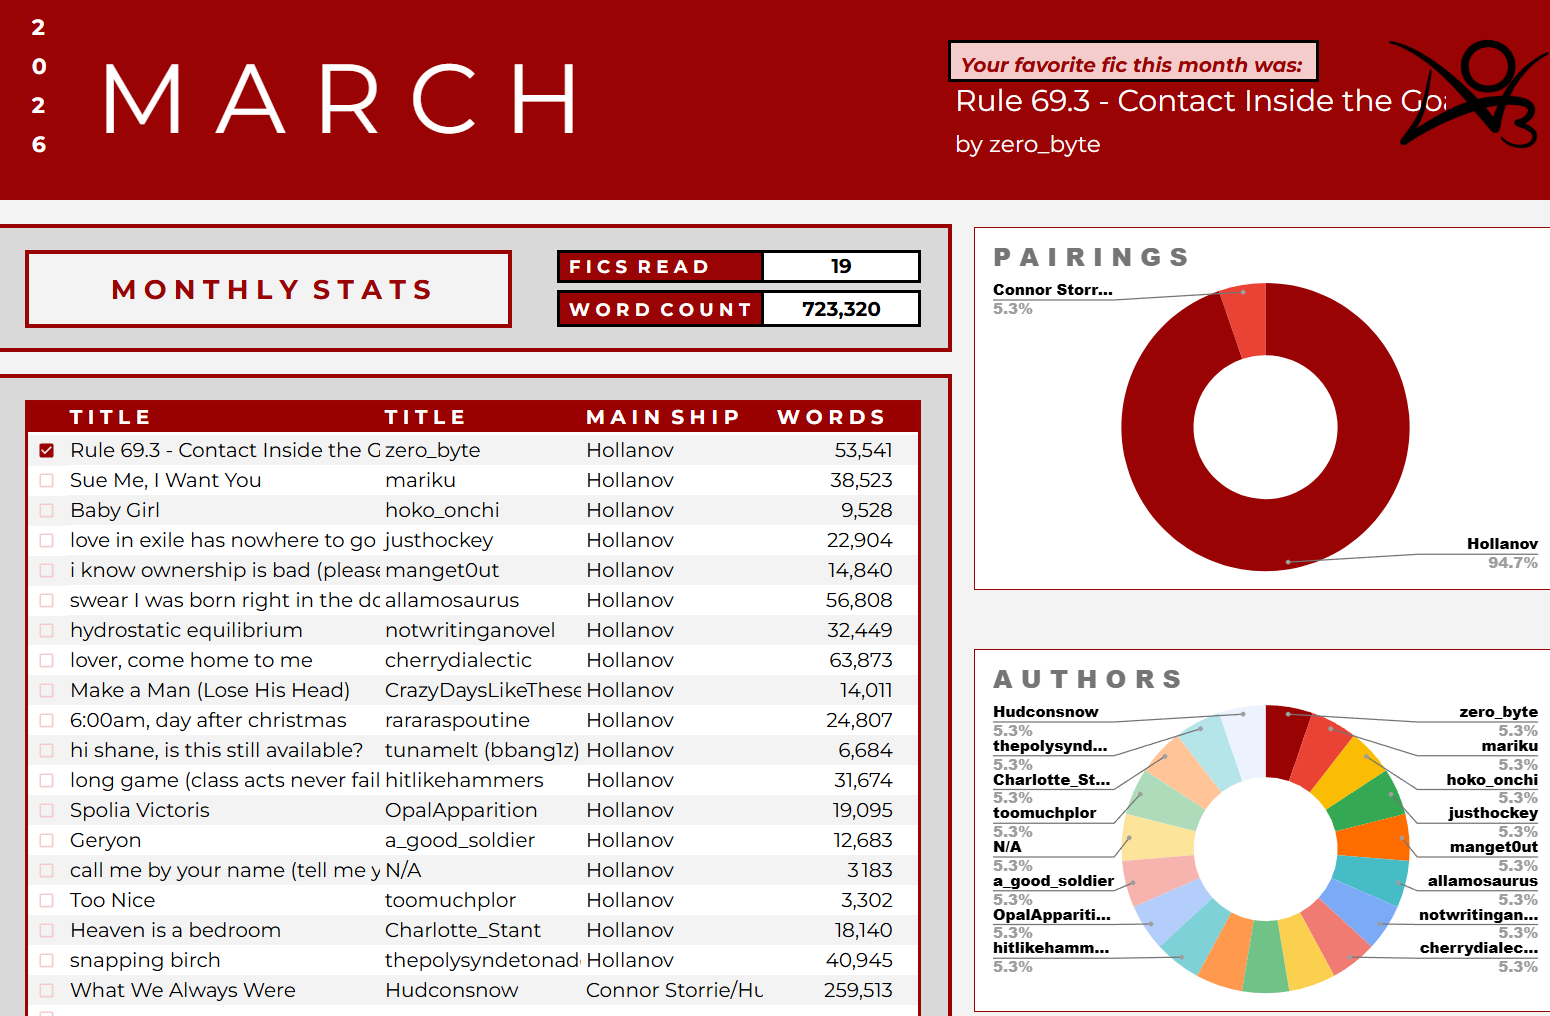Select author cell 'Charlotte_Stant'
The height and width of the screenshot is (1016, 1550).
(463, 930)
